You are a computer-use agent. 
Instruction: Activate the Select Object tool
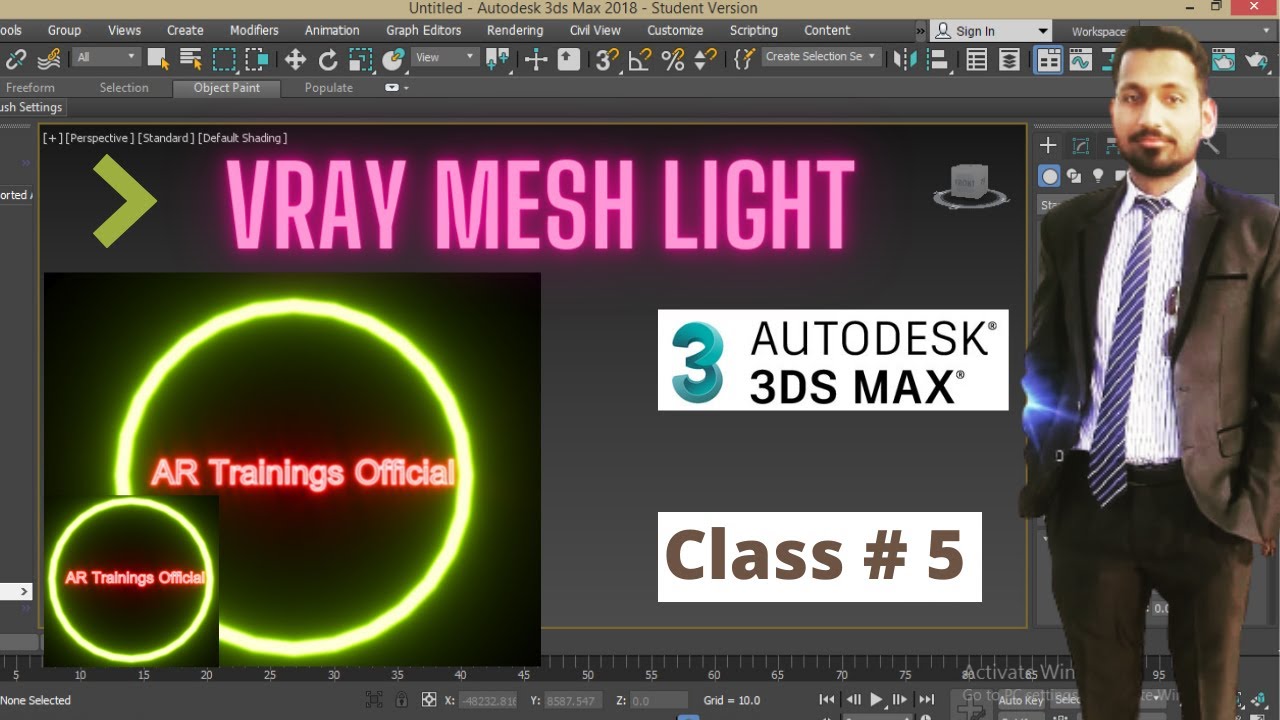coord(158,60)
